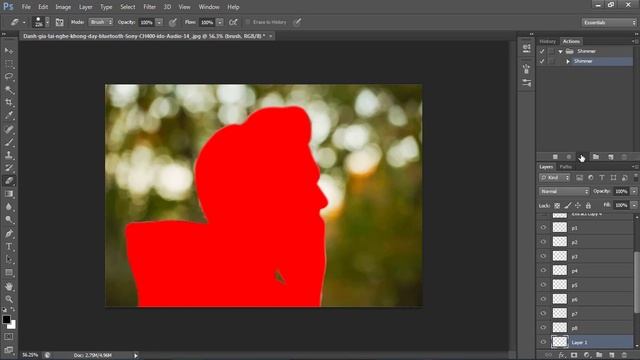This screenshot has width=640, height=360.
Task: Select the History Brush tool
Action: coord(9,168)
